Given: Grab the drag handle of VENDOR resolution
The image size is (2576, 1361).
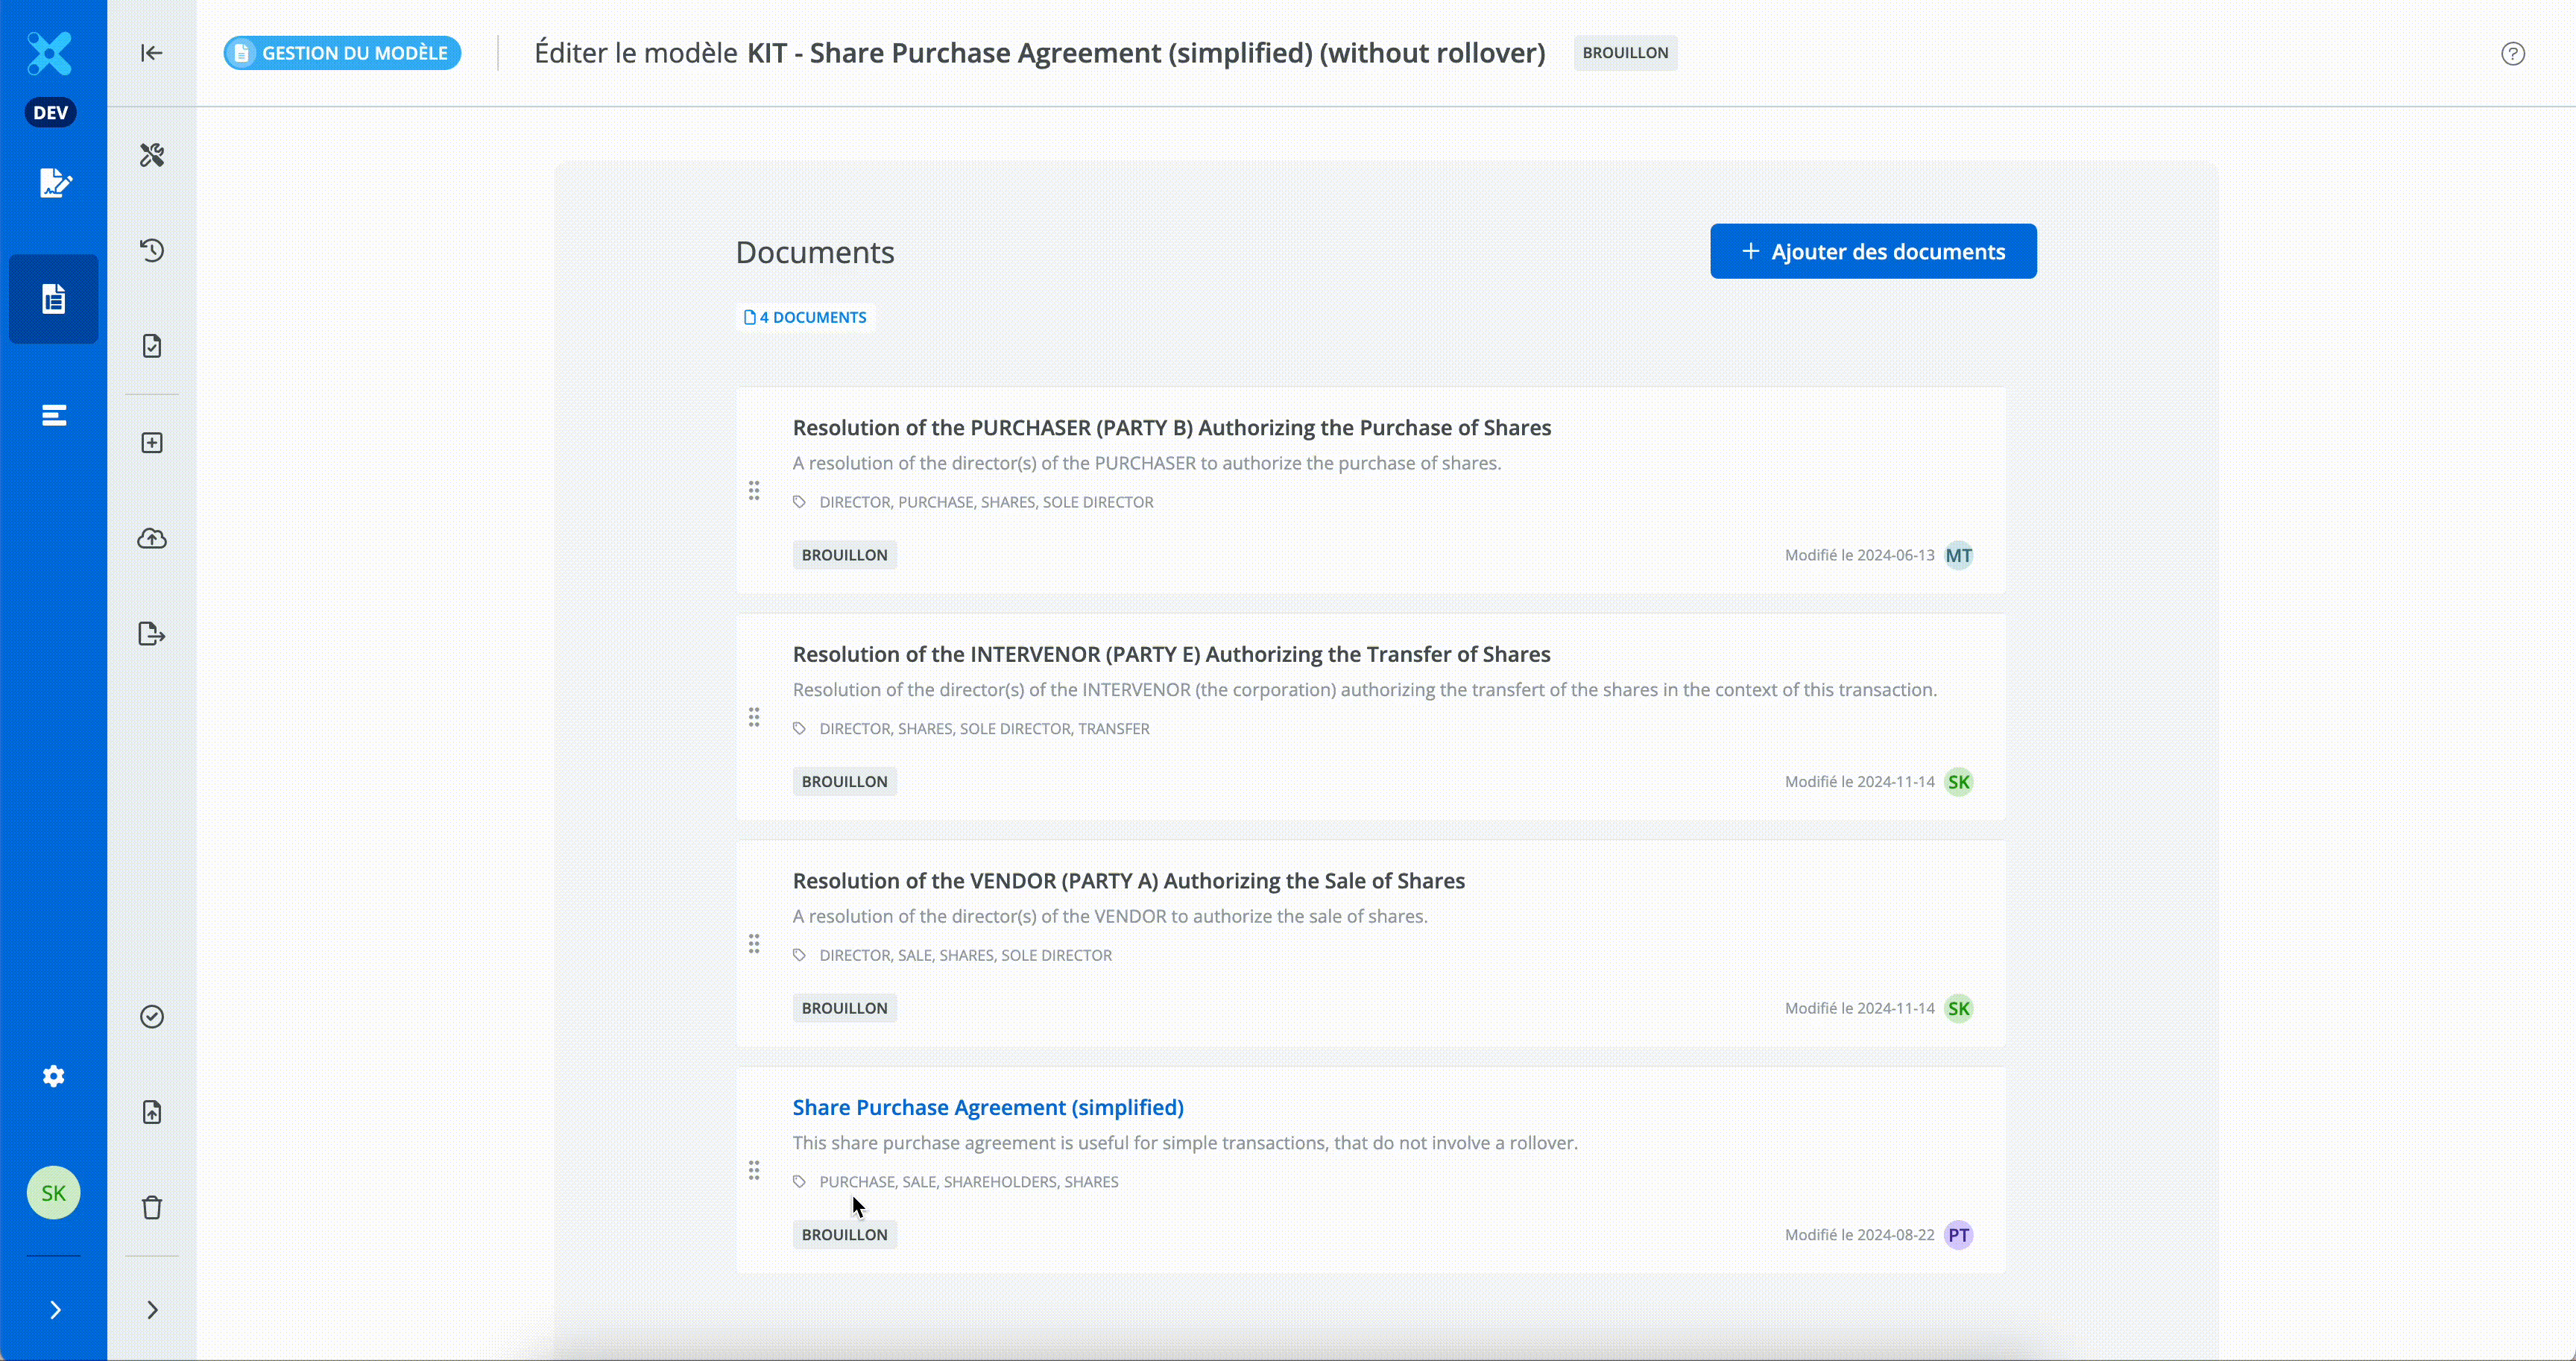Looking at the screenshot, I should click(754, 944).
